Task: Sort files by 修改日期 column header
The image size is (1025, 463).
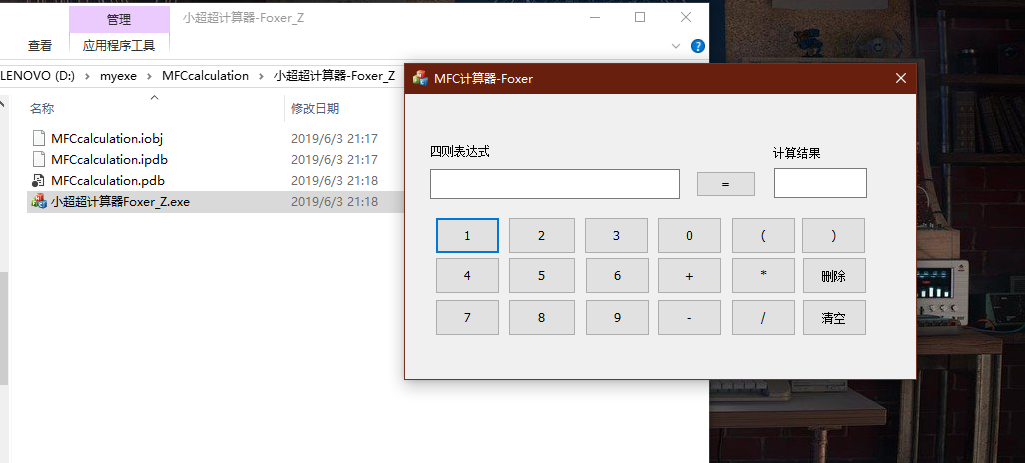Action: (x=315, y=109)
